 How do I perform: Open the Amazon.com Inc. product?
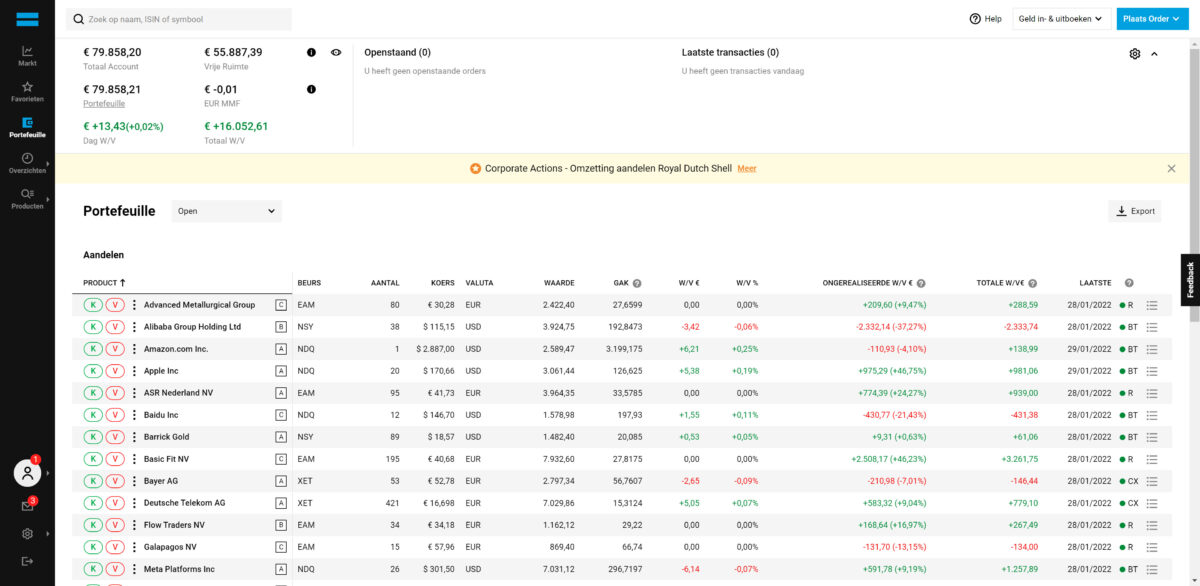click(176, 348)
